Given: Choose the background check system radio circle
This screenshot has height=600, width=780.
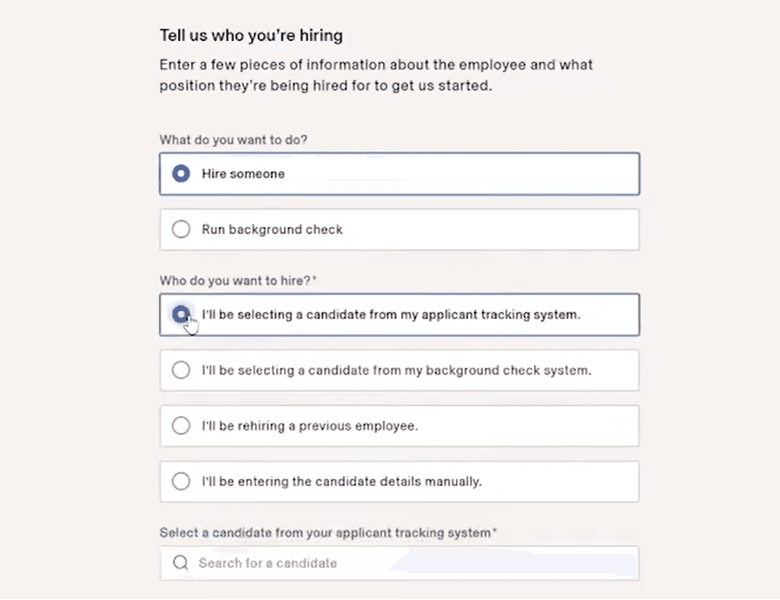Looking at the screenshot, I should (181, 370).
